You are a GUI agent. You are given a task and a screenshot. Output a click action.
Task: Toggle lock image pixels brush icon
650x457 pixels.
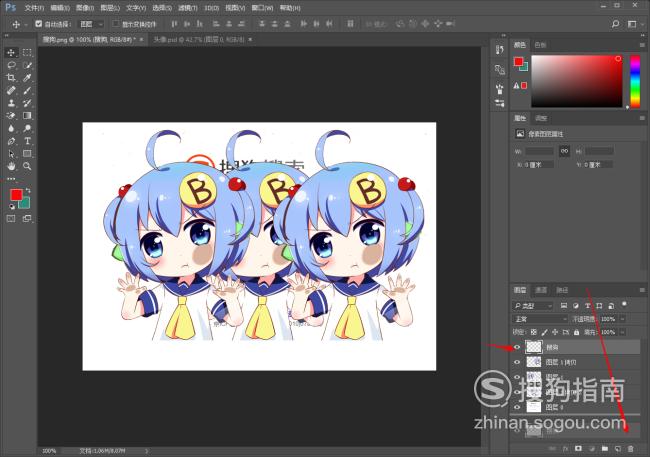(544, 332)
